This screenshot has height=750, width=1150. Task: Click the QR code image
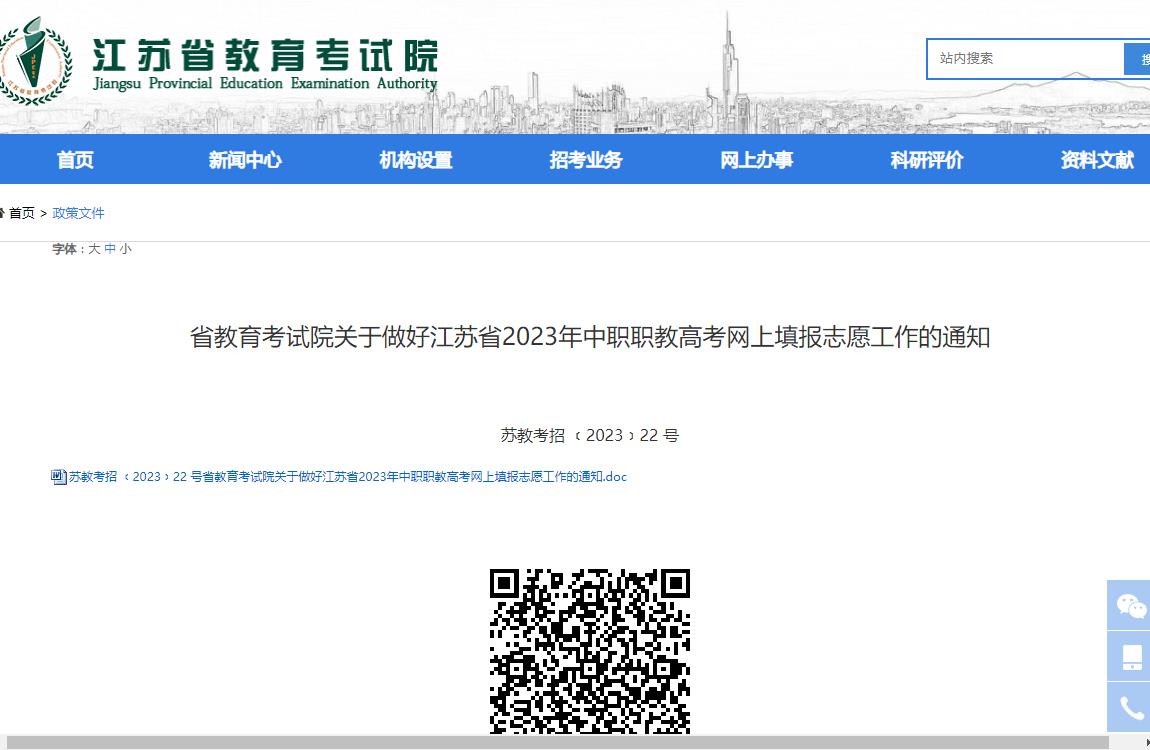click(x=590, y=651)
